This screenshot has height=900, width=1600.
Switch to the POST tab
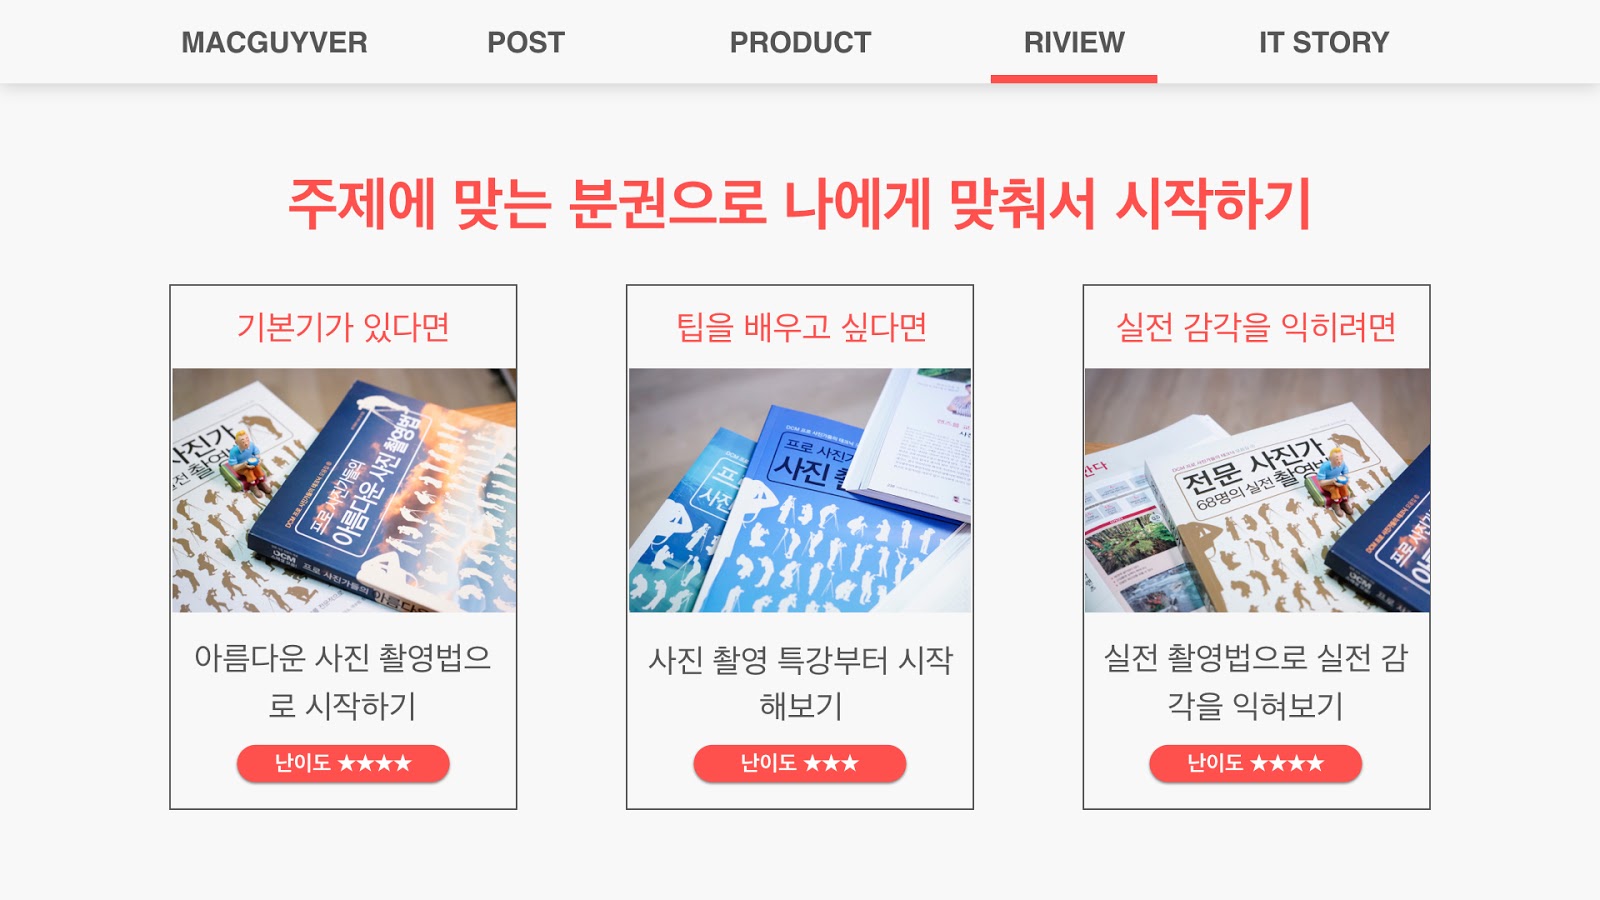pyautogui.click(x=526, y=42)
